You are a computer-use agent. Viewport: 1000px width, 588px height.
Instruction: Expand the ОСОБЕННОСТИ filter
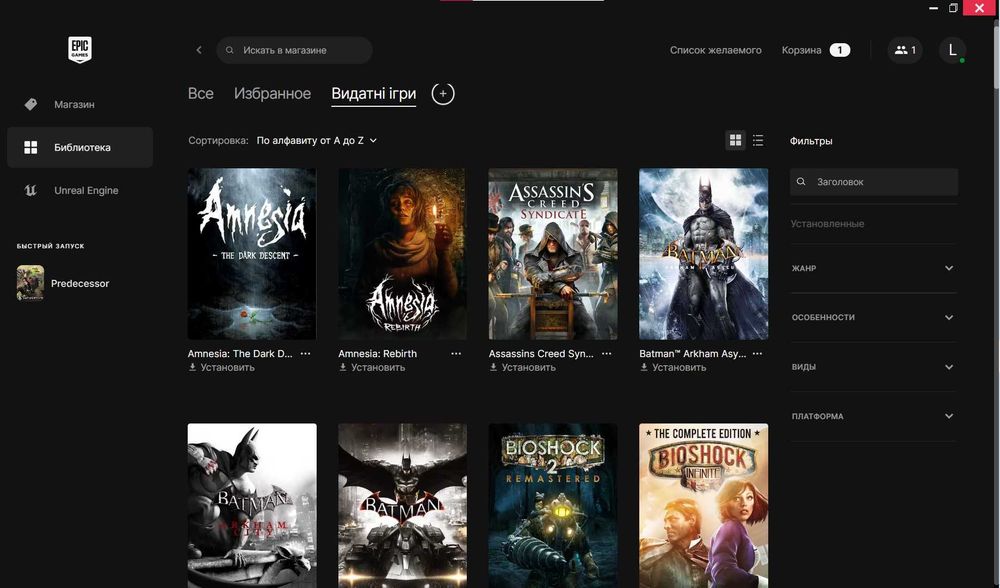pyautogui.click(x=873, y=317)
